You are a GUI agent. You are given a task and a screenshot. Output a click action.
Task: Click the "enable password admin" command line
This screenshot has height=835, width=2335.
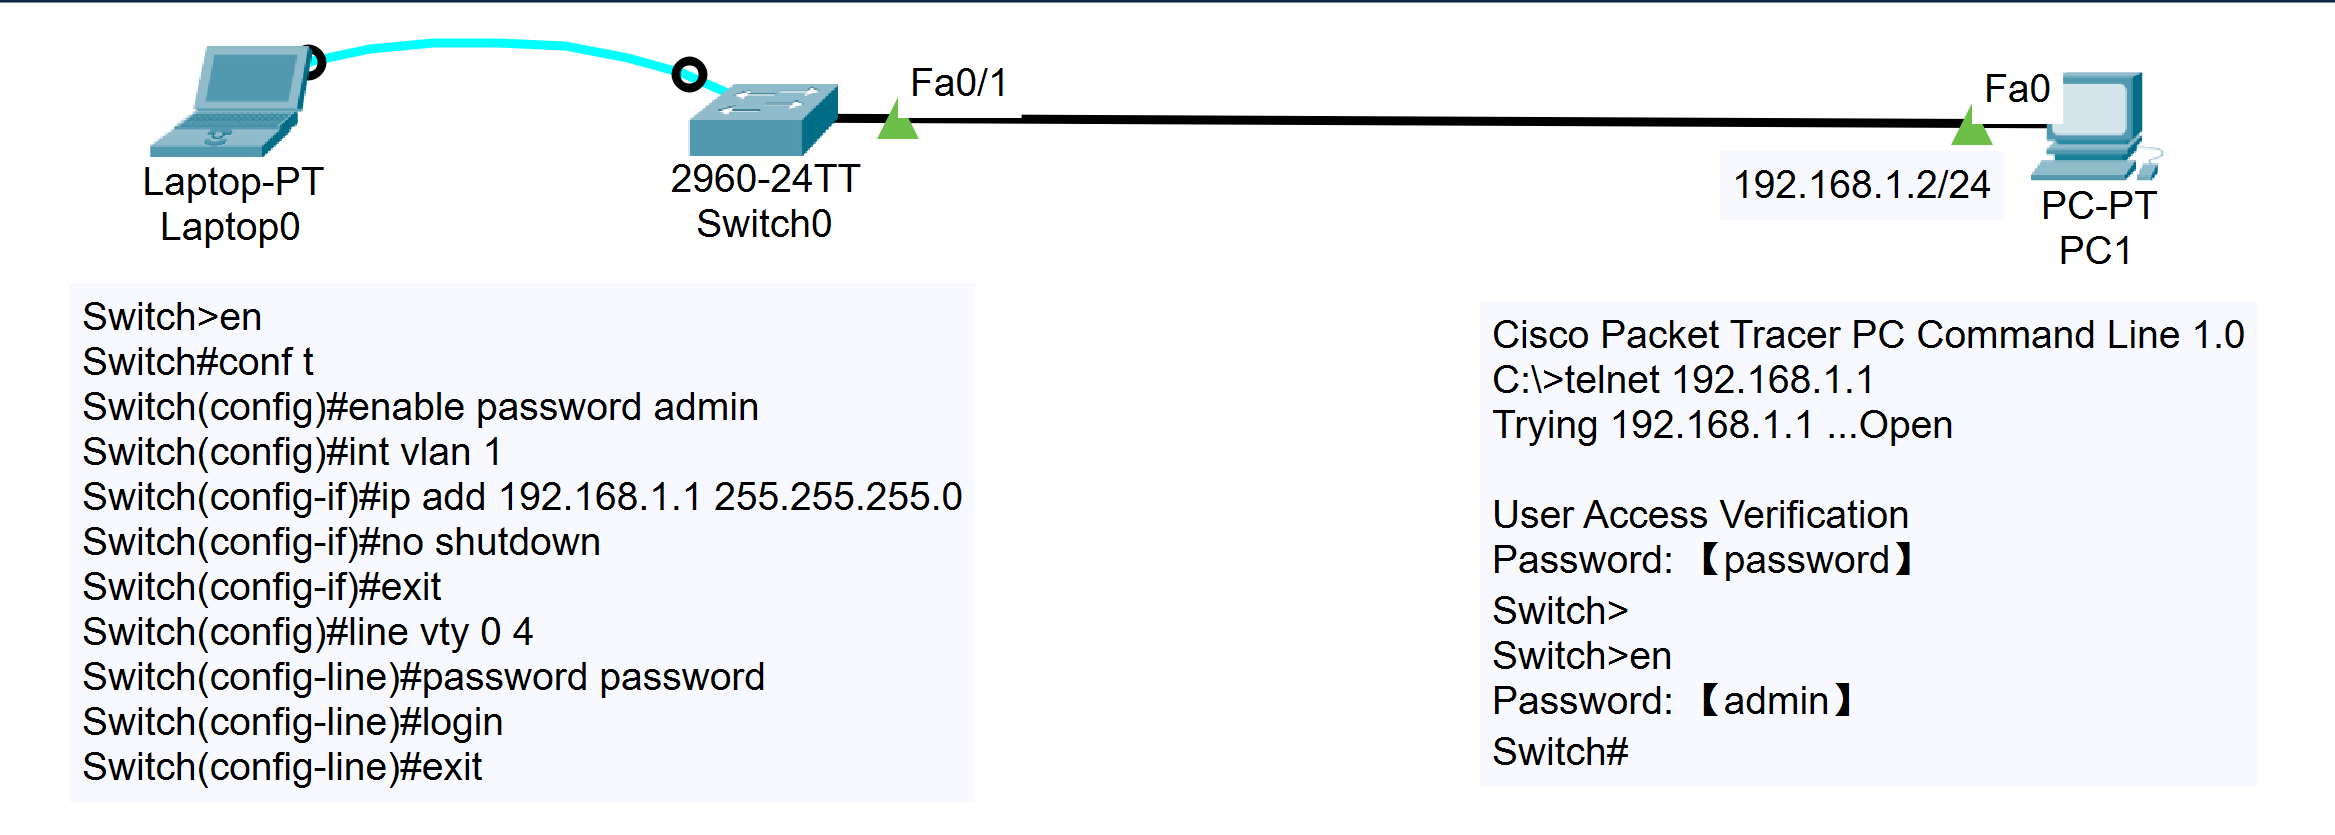coord(420,407)
